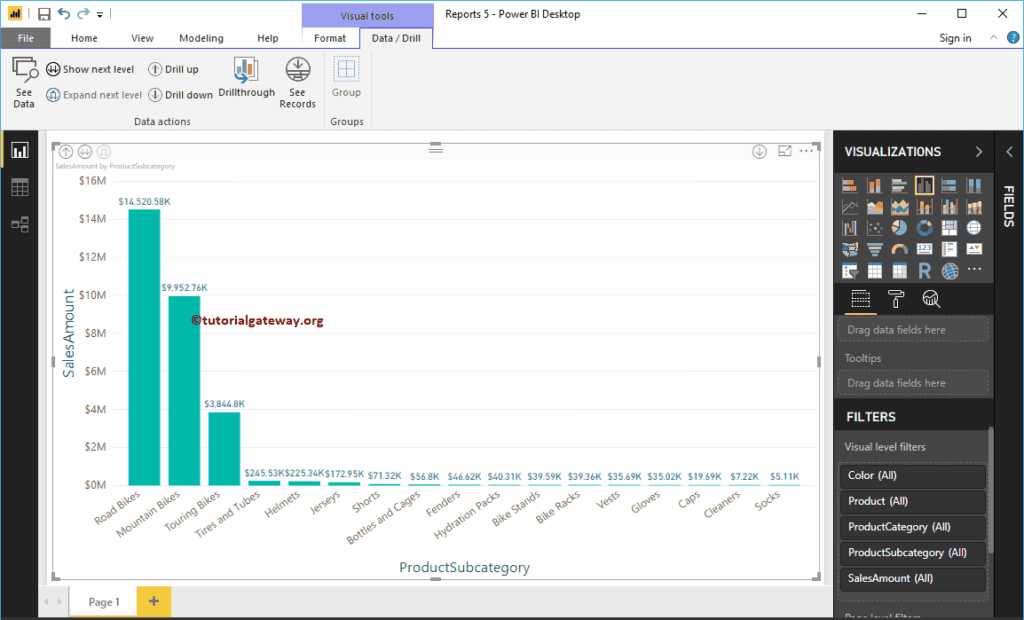
Task: Choose the funnel chart visualization
Action: [874, 249]
